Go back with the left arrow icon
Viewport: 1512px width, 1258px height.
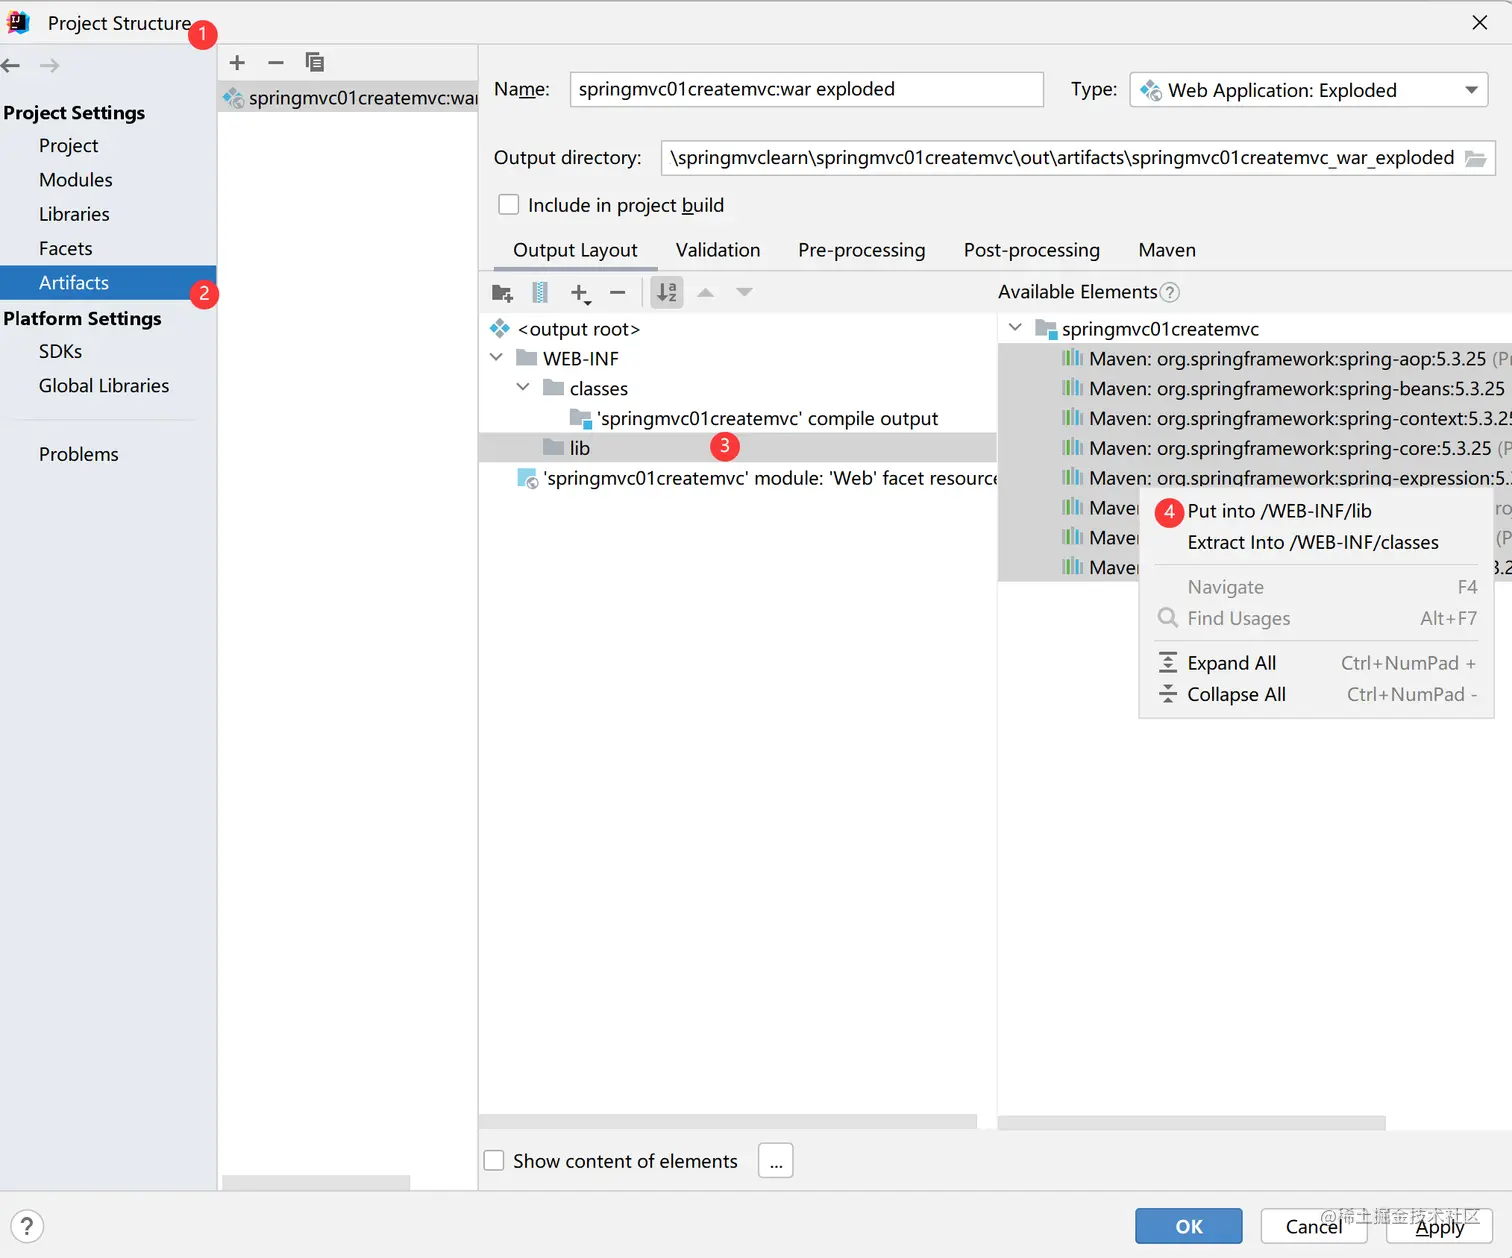click(x=11, y=66)
